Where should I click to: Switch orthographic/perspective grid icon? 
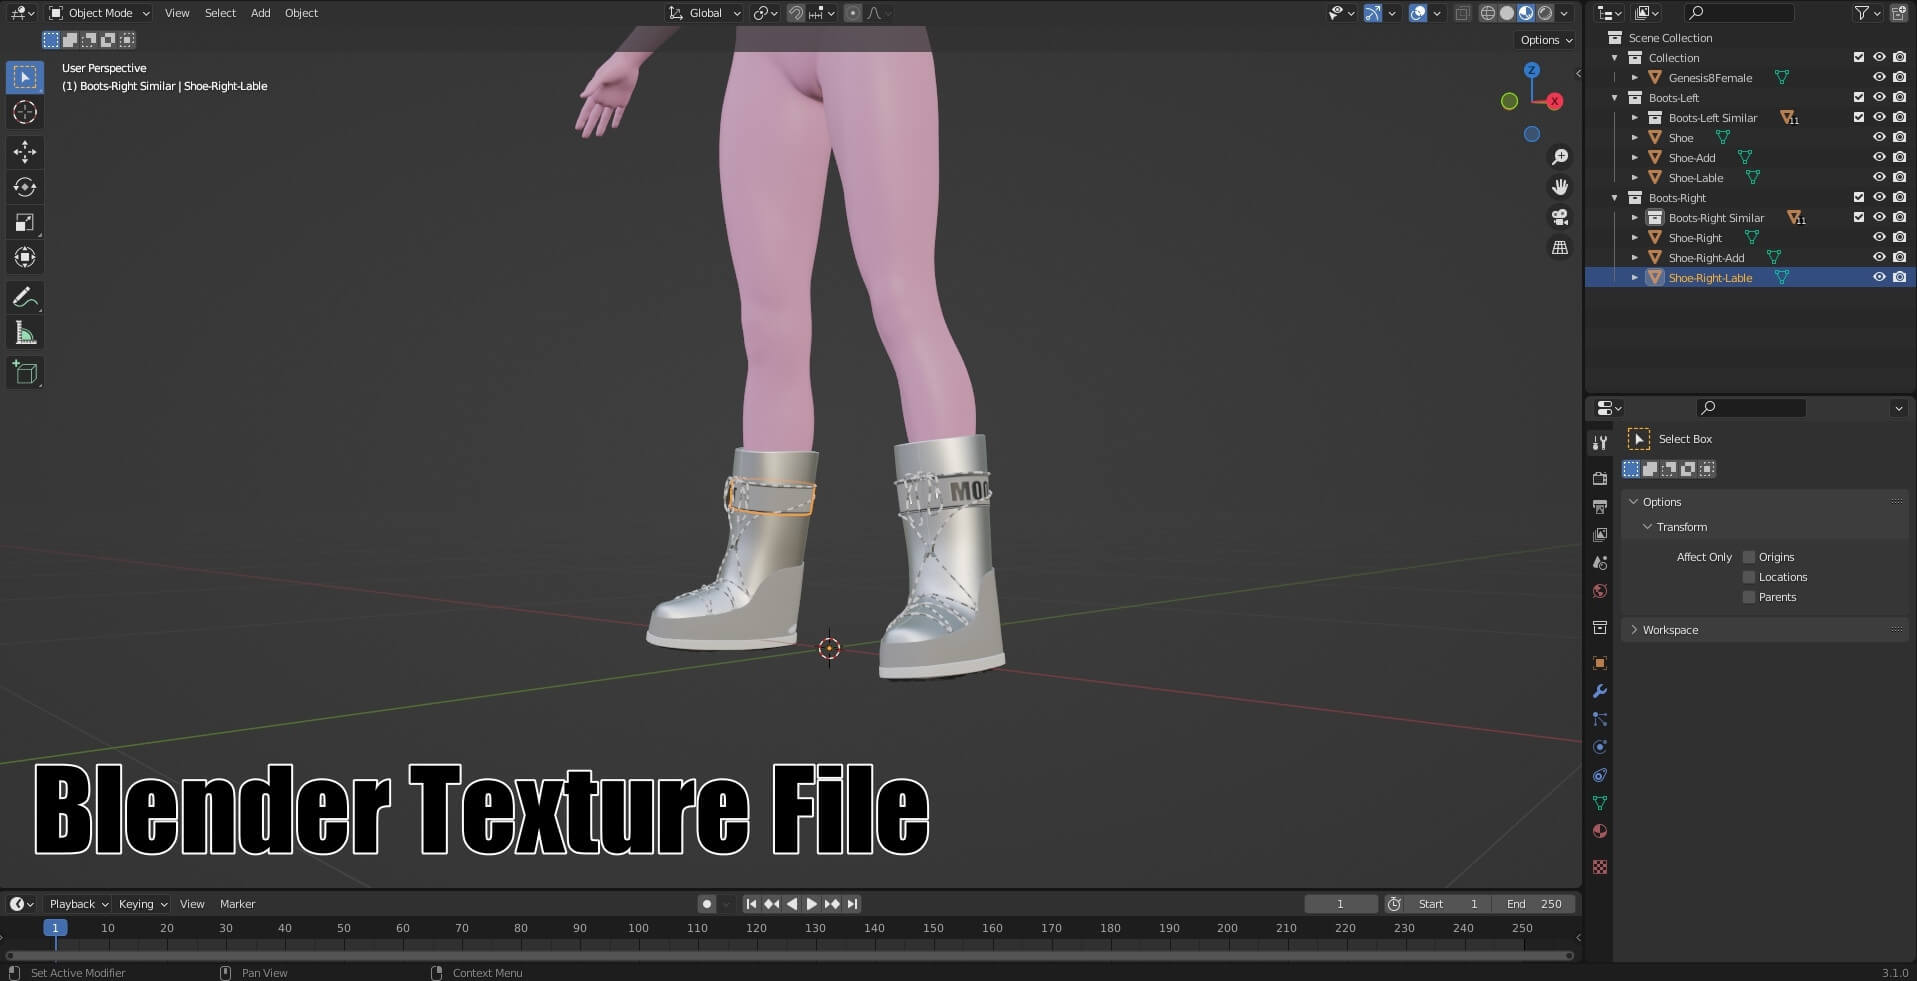[x=1560, y=247]
